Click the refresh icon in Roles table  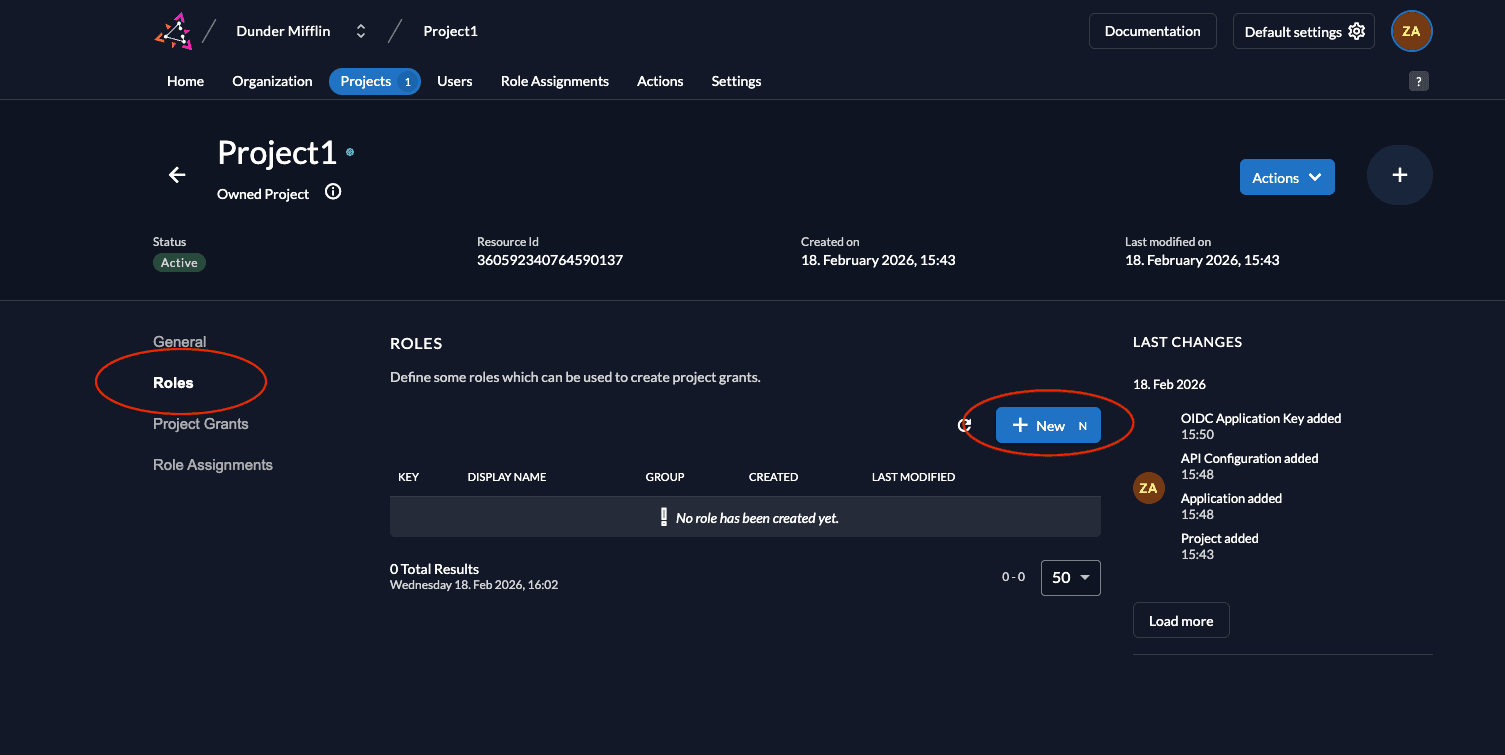(x=964, y=425)
